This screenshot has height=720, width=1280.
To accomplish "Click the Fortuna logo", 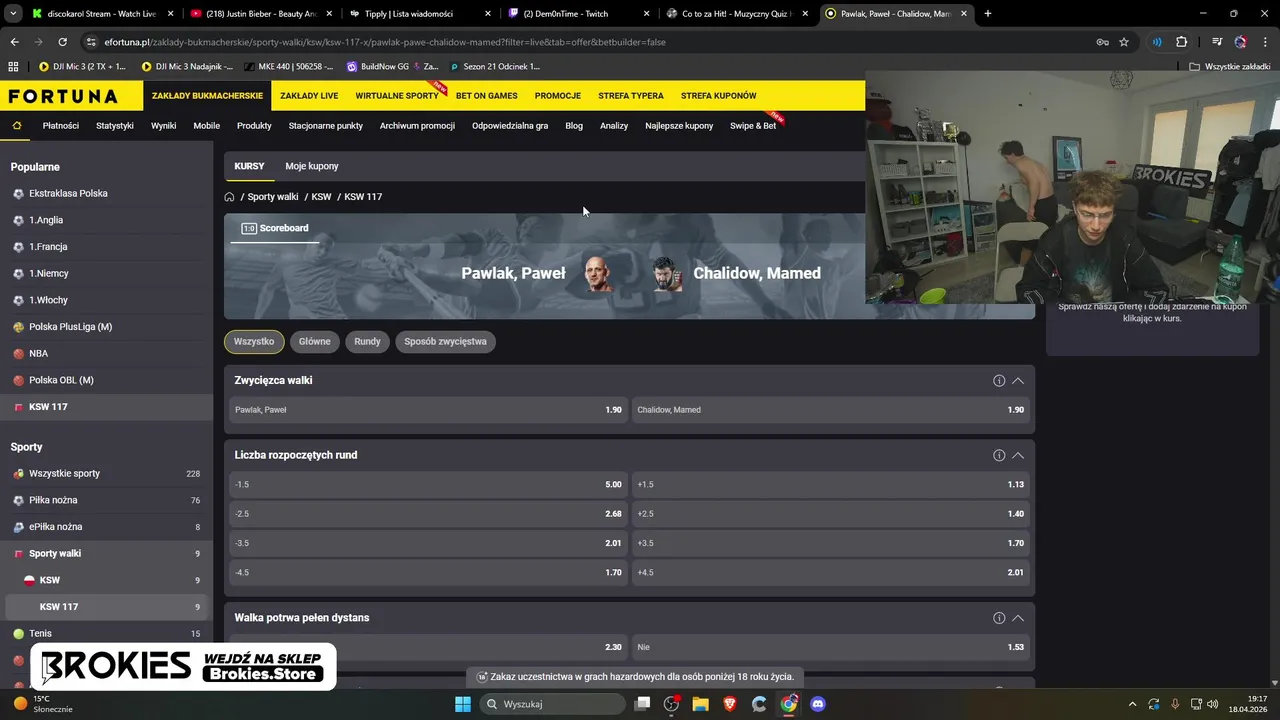I will pos(63,96).
